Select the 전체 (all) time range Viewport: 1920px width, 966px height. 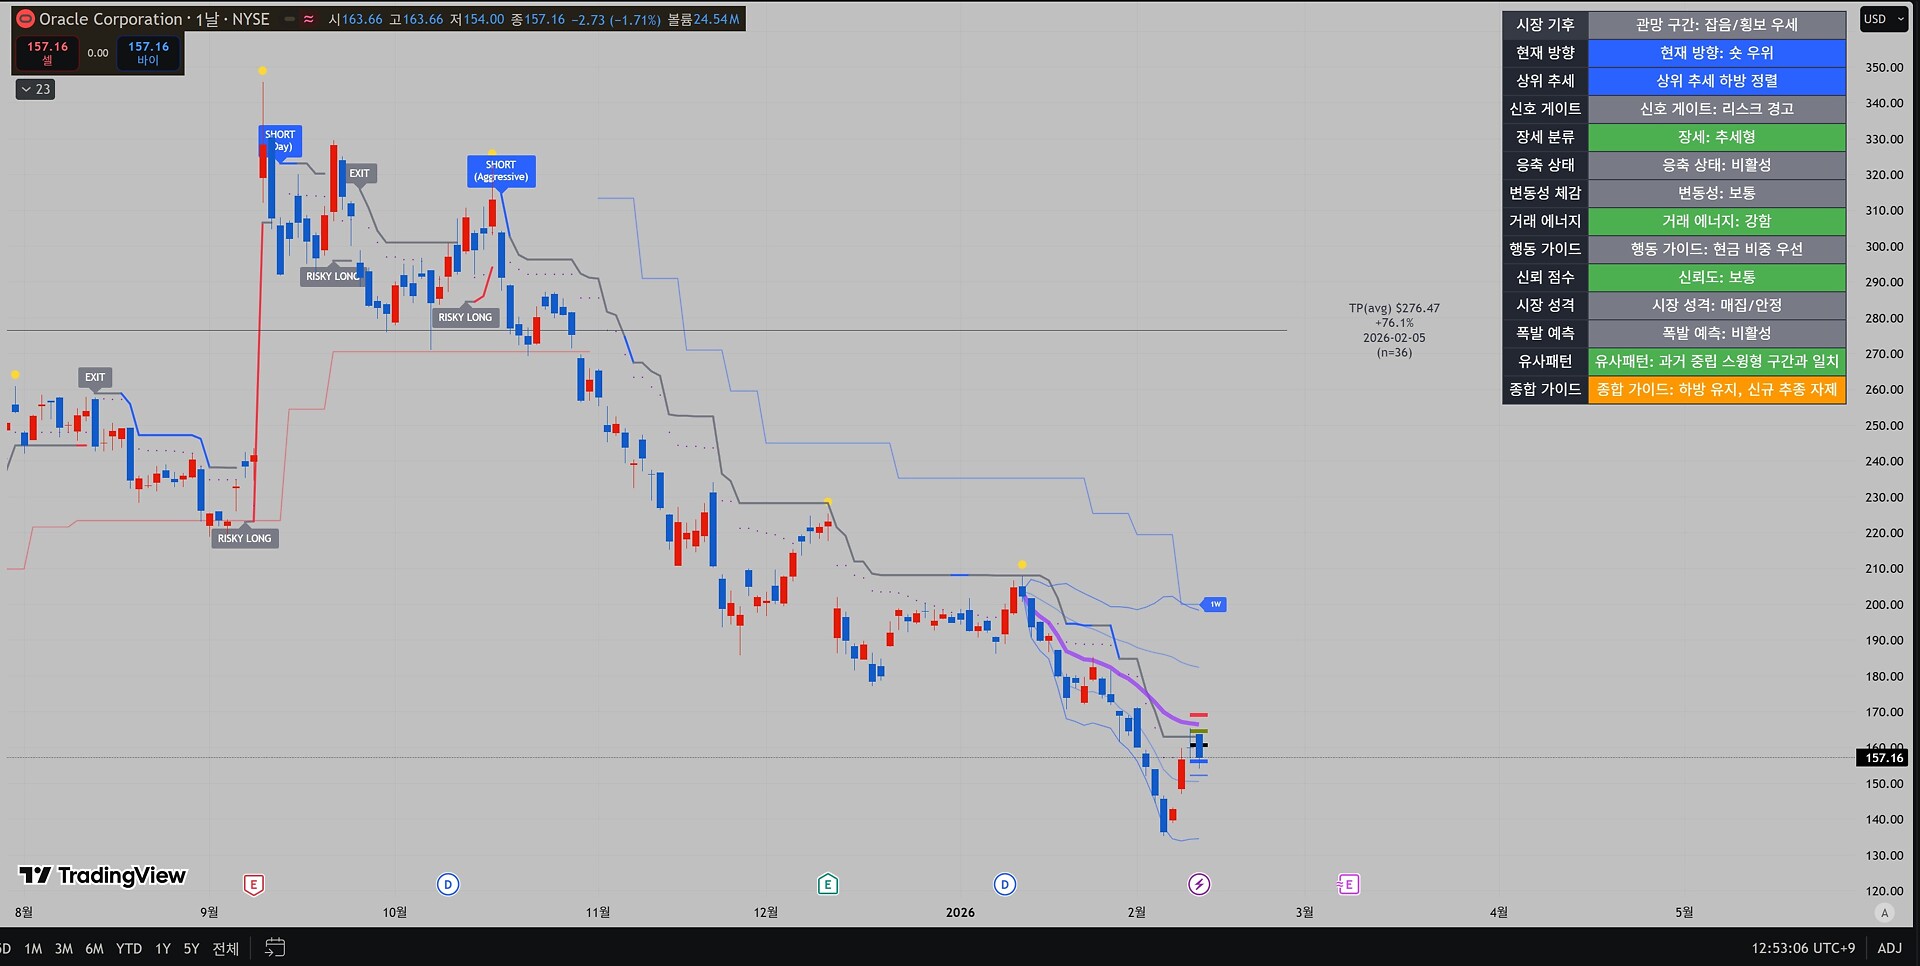(x=226, y=948)
